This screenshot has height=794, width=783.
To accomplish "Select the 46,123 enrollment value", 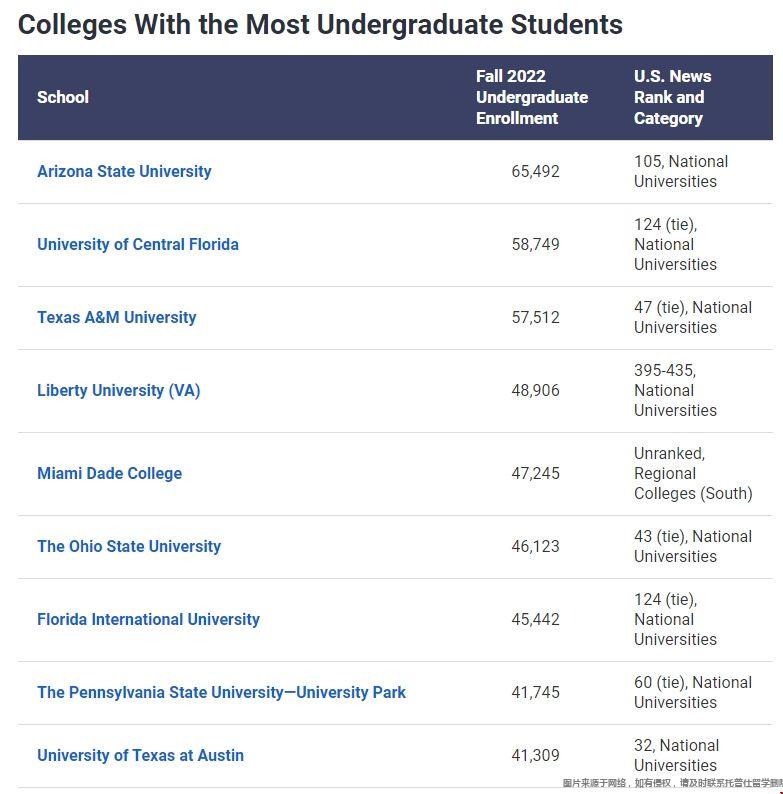I will click(535, 546).
